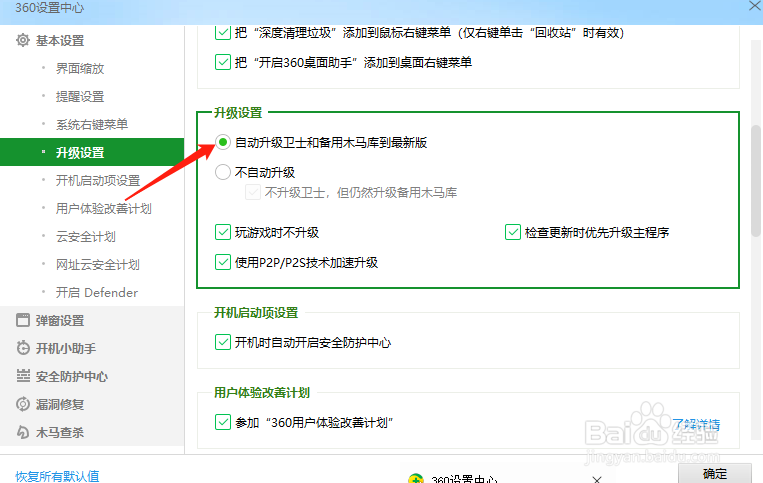Go to 系统右键菜单 section
The height and width of the screenshot is (483, 763).
[91, 125]
